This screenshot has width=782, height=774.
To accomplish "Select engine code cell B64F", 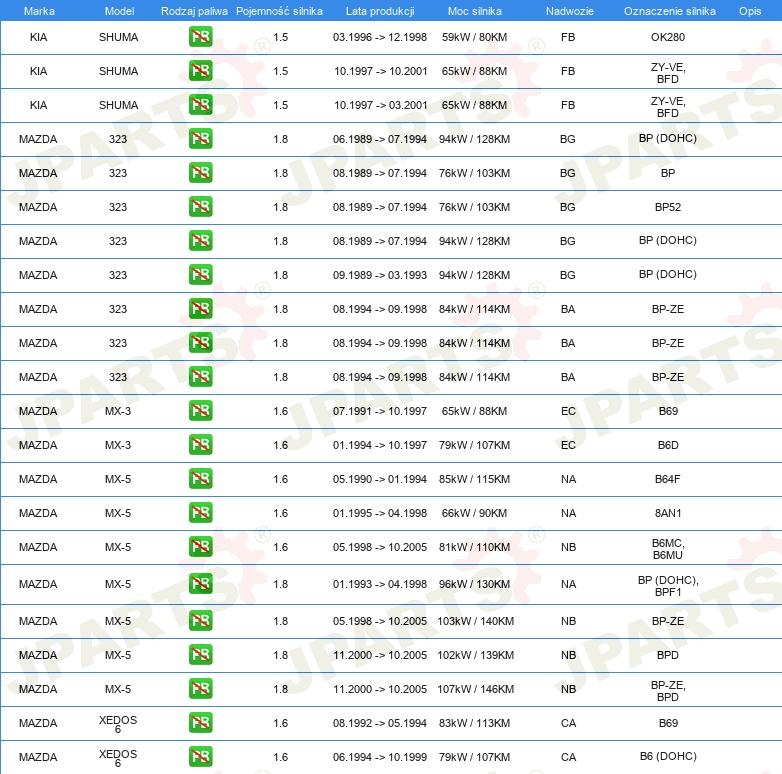I will (x=668, y=479).
